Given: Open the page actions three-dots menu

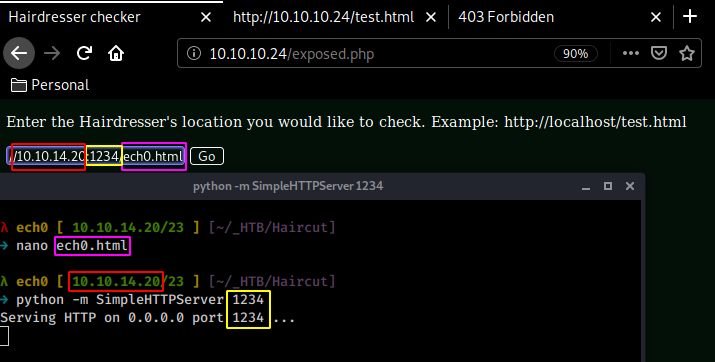Looking at the screenshot, I should (x=631, y=53).
